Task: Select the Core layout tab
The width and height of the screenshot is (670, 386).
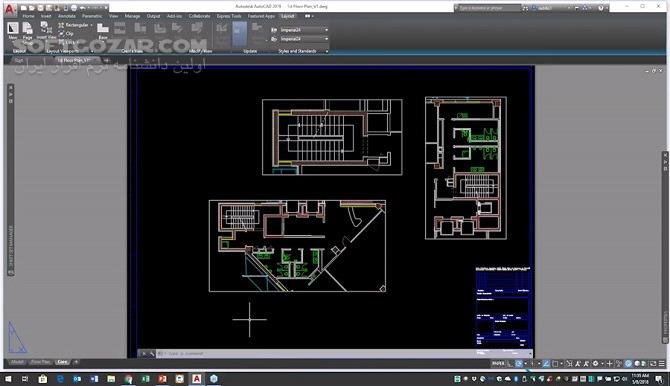Action: 62,362
